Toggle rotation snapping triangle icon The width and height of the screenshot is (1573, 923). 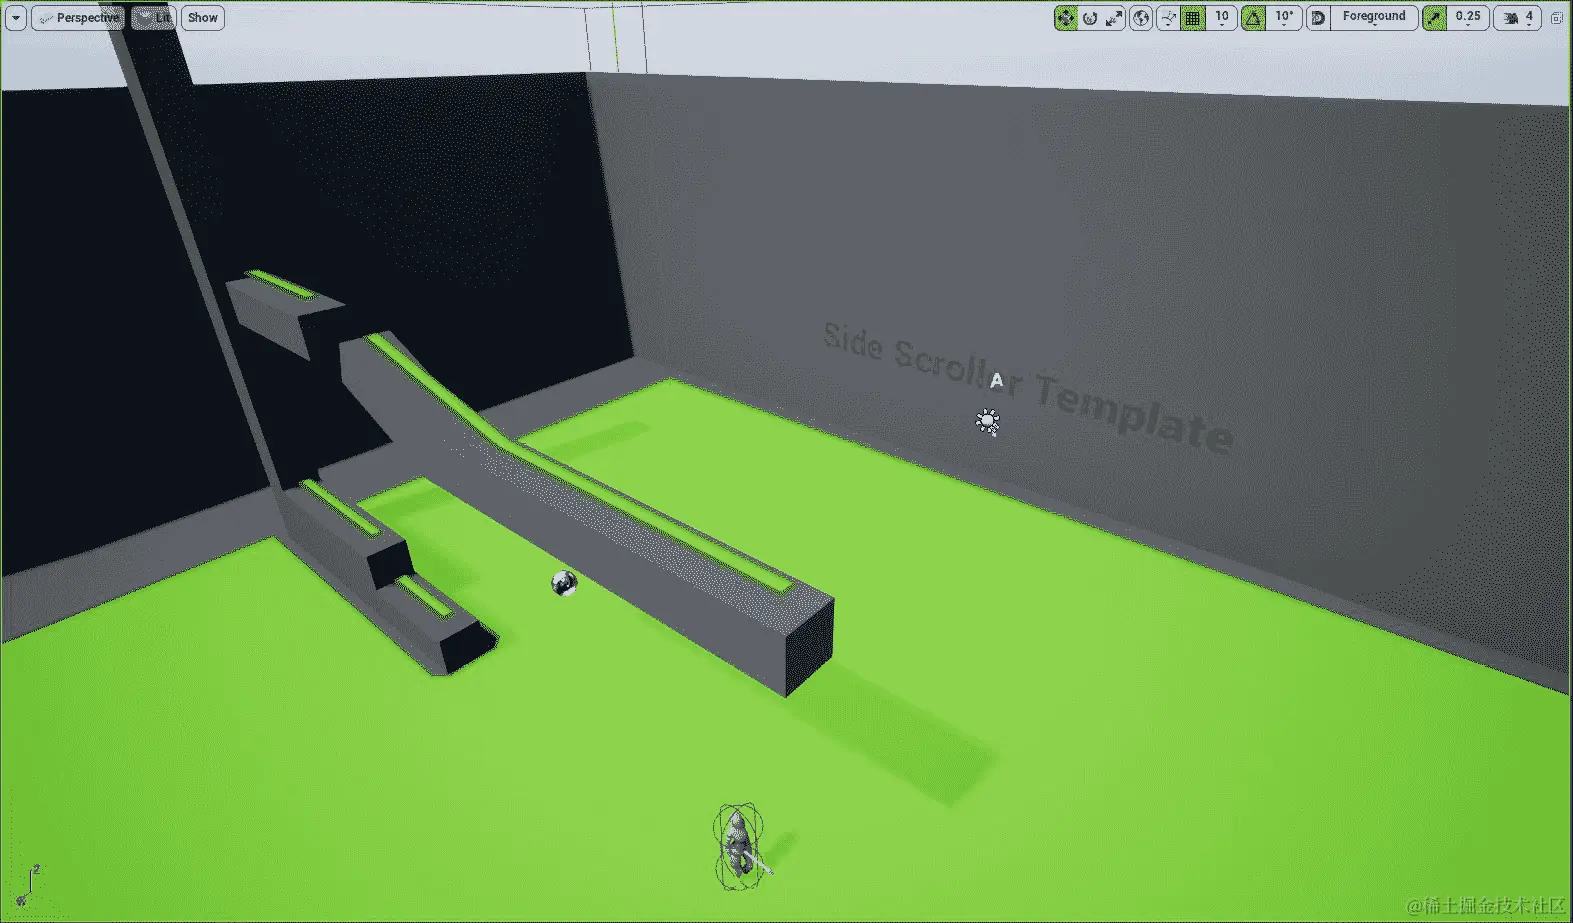(1253, 18)
